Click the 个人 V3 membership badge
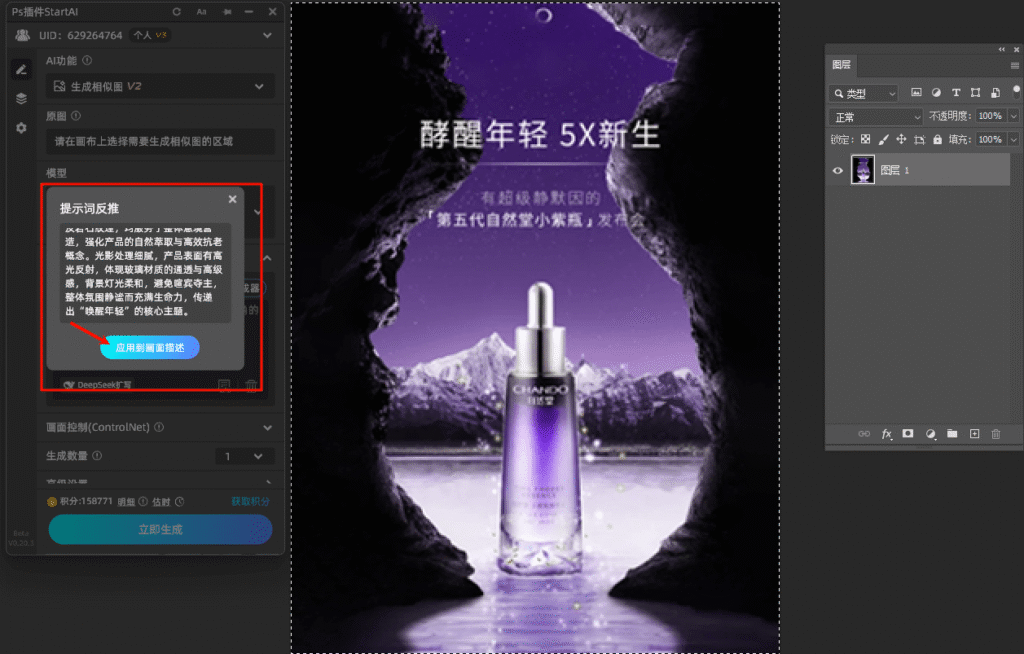 (150, 35)
